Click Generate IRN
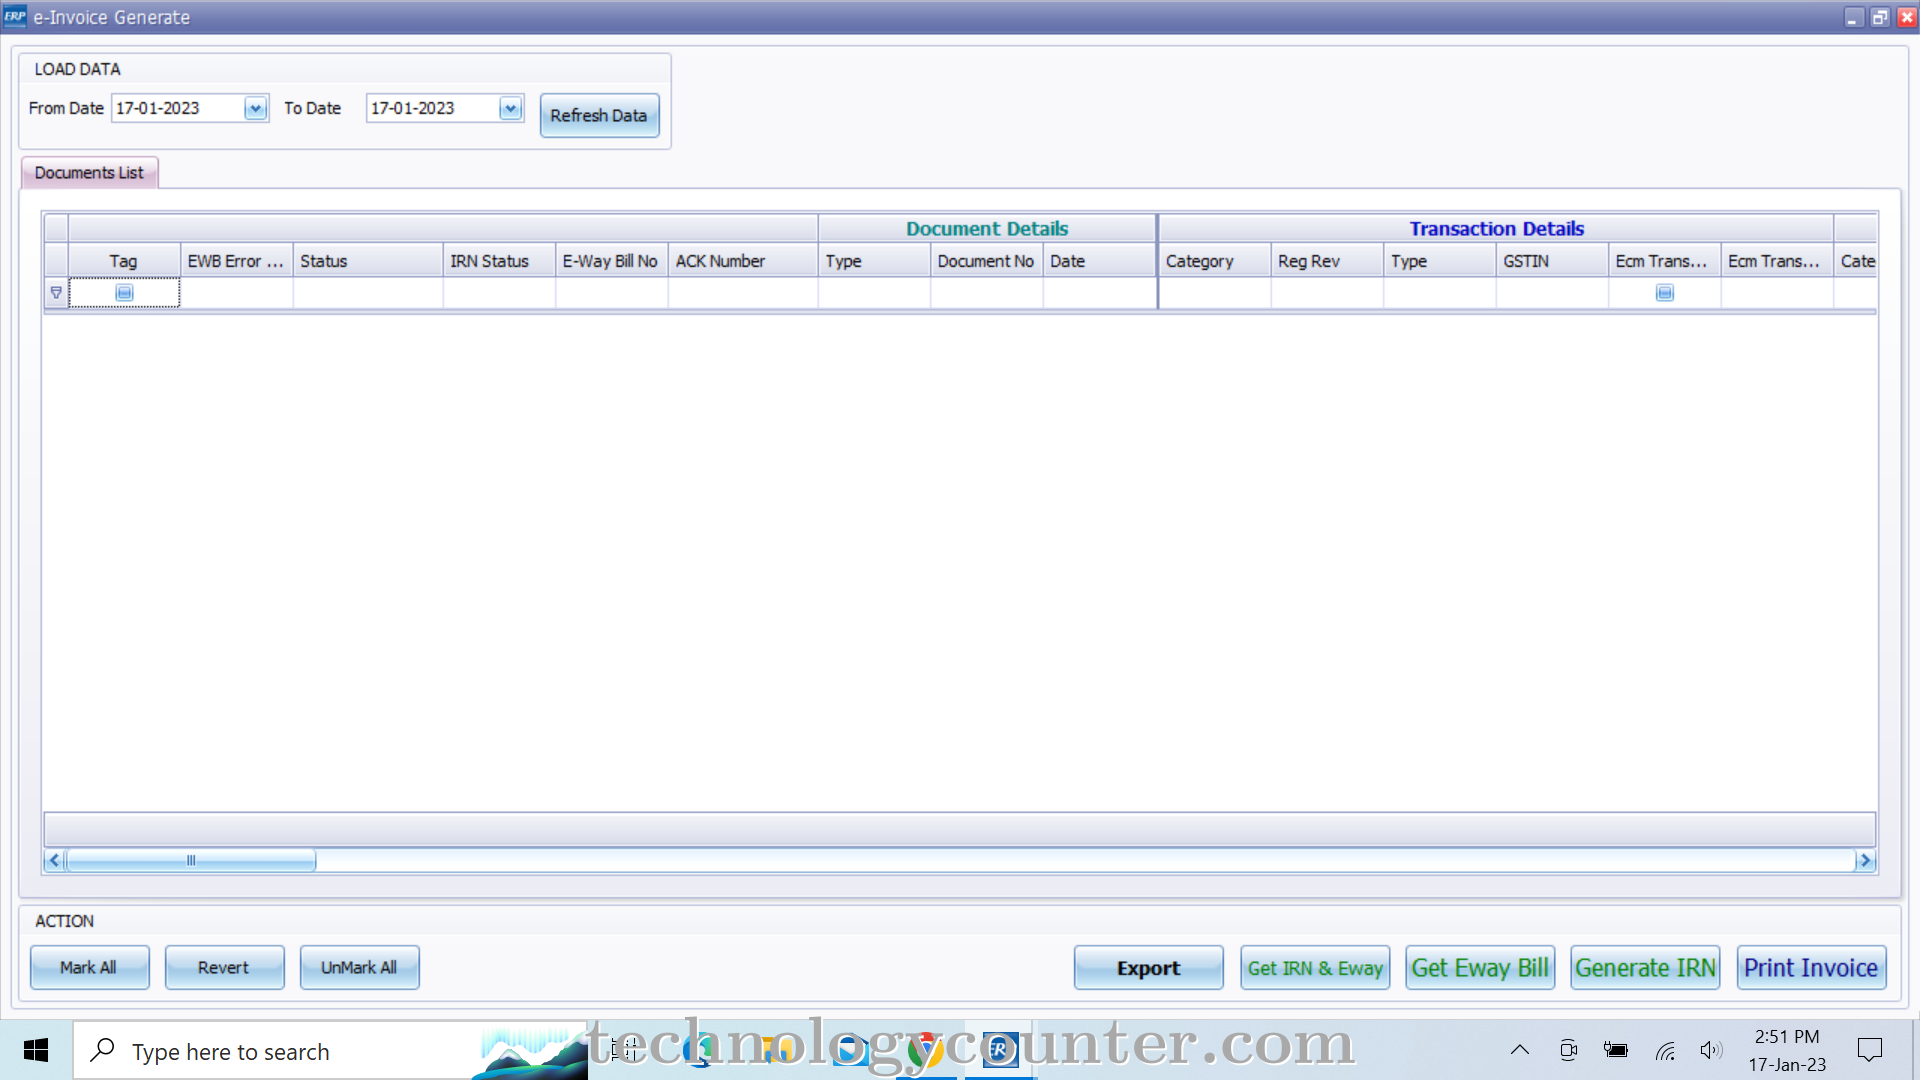 1644,967
